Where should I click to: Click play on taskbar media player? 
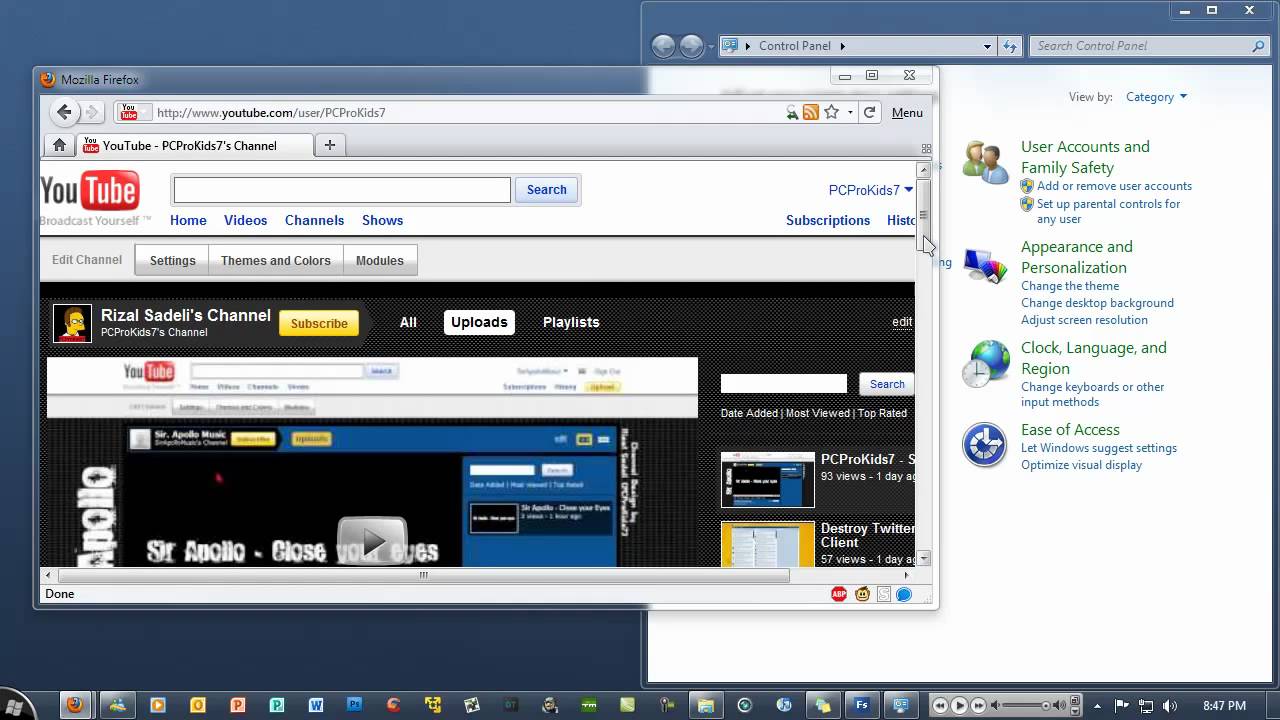point(959,705)
